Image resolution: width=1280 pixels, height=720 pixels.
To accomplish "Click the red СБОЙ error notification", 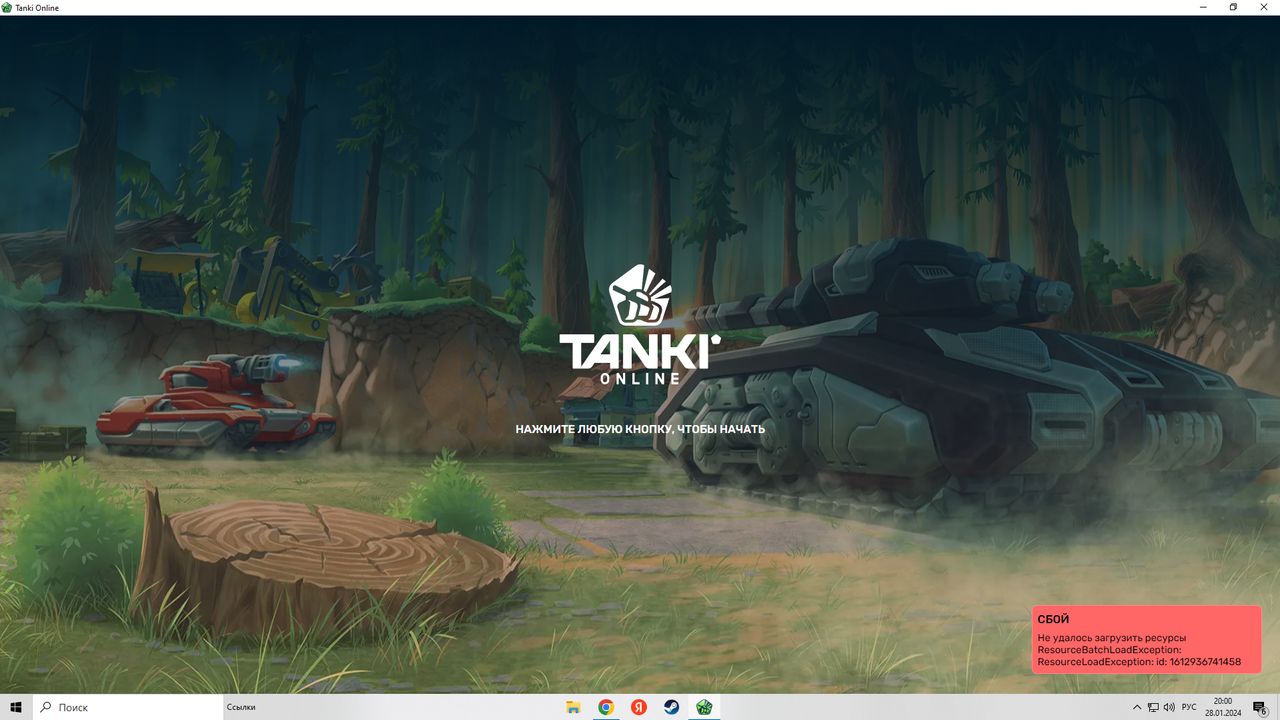I will [x=1146, y=640].
